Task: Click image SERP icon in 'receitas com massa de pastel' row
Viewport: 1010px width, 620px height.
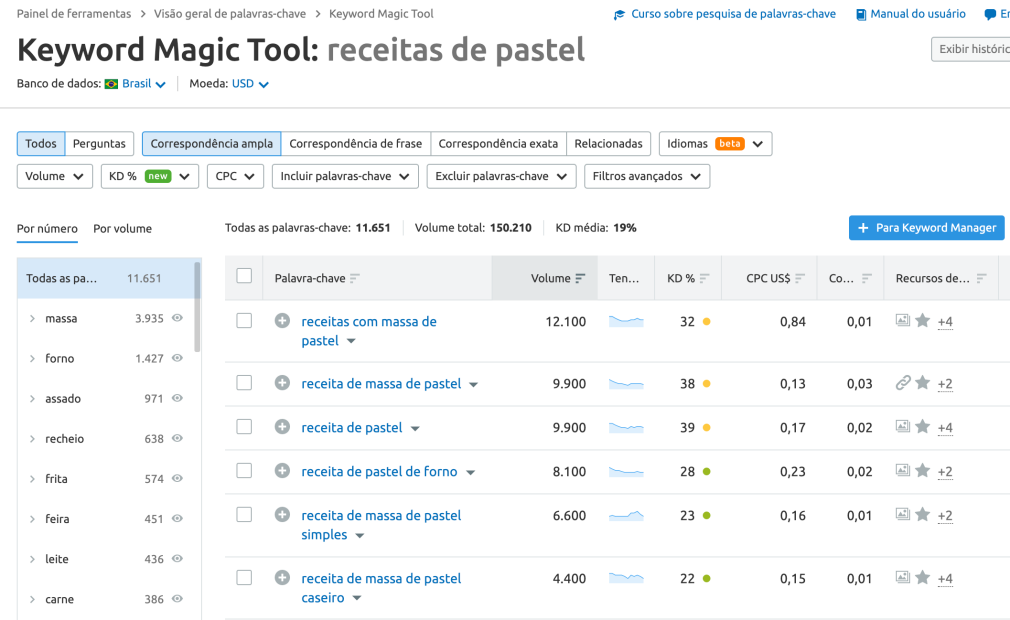Action: (x=903, y=320)
